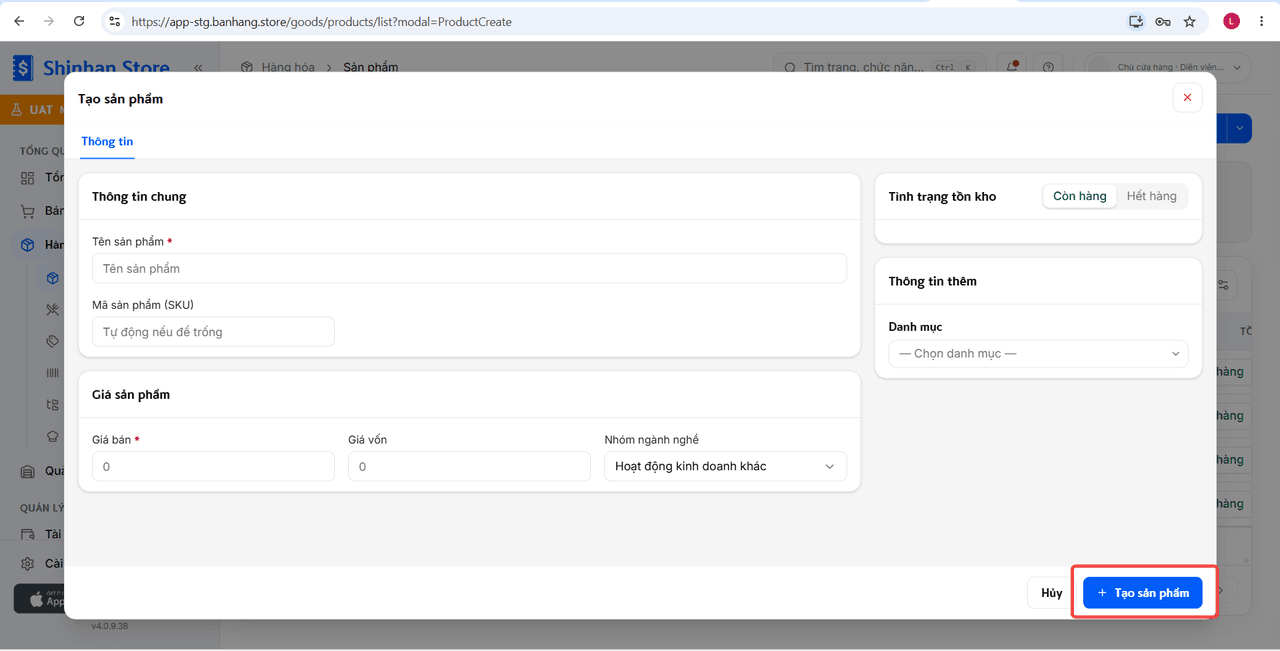Click the browser address bar URL

pyautogui.click(x=321, y=21)
